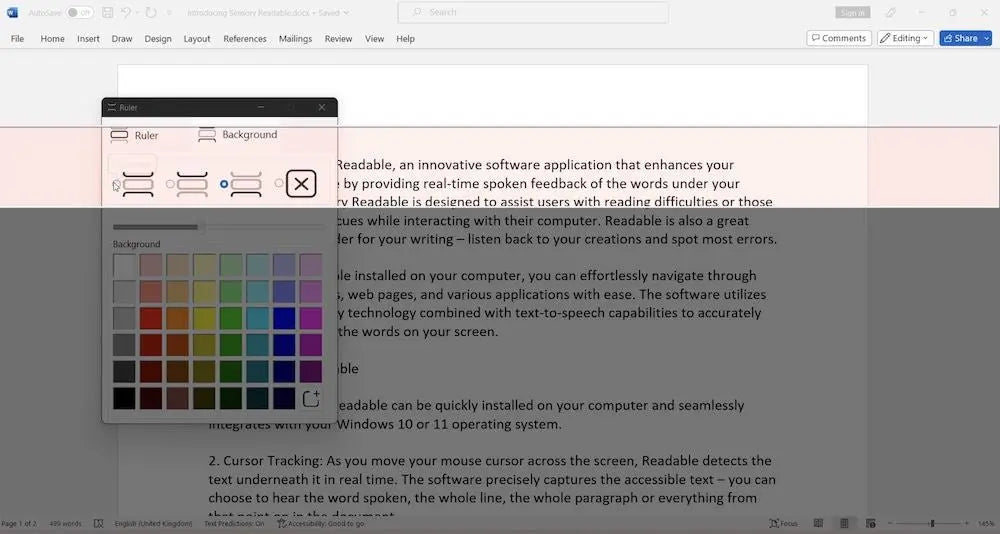1000x534 pixels.
Task: Open the References ribbon tab
Action: click(x=245, y=38)
